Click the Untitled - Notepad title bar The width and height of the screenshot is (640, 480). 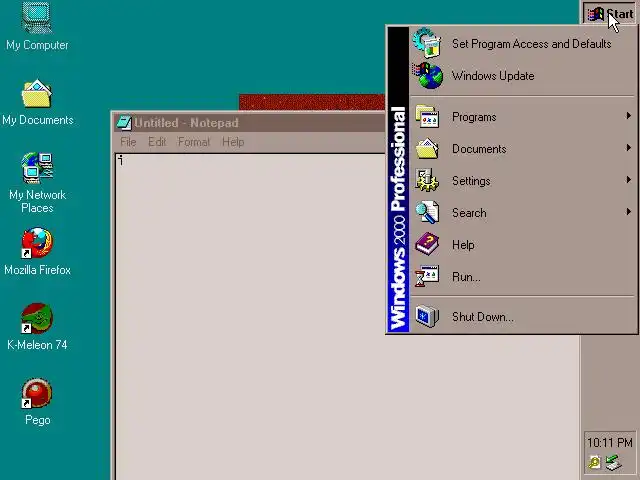click(x=249, y=122)
